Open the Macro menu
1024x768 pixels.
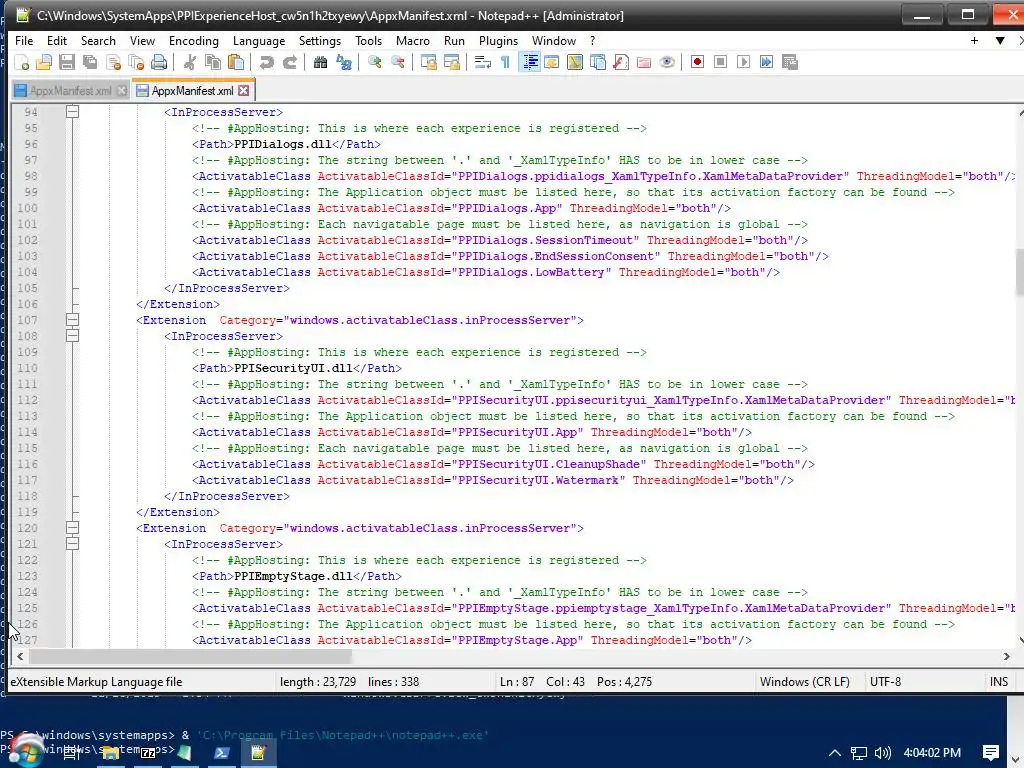click(413, 40)
